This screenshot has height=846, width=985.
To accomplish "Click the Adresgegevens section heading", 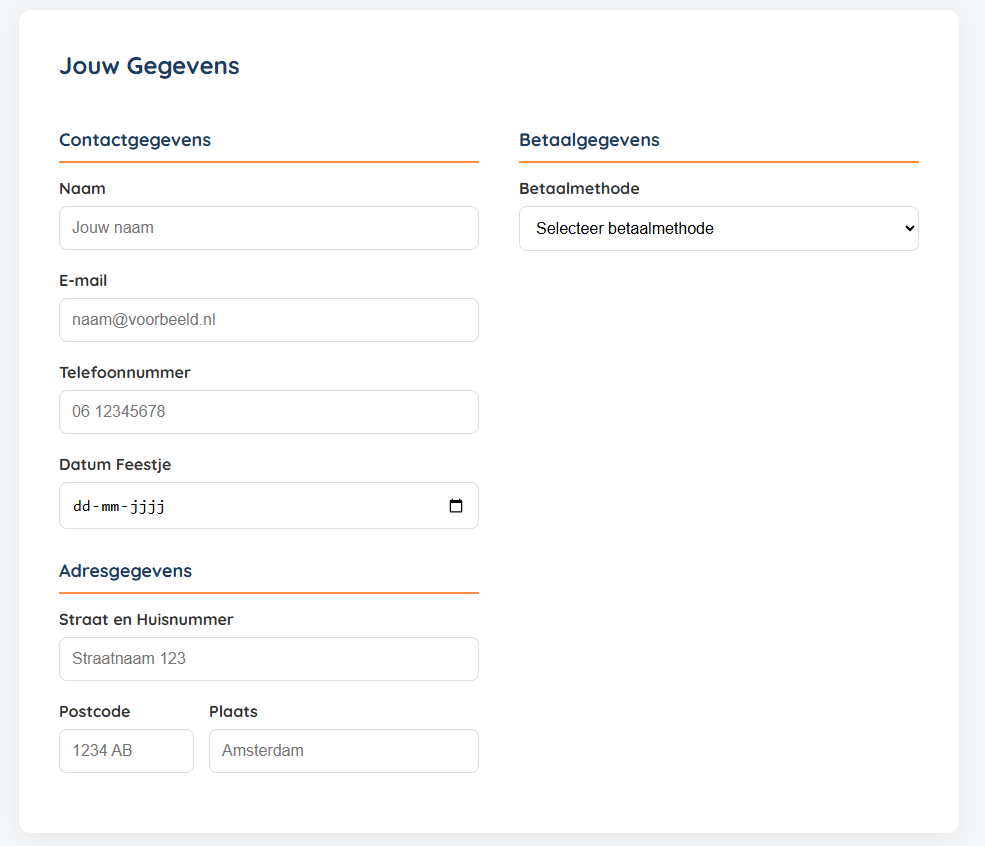I will (x=125, y=571).
